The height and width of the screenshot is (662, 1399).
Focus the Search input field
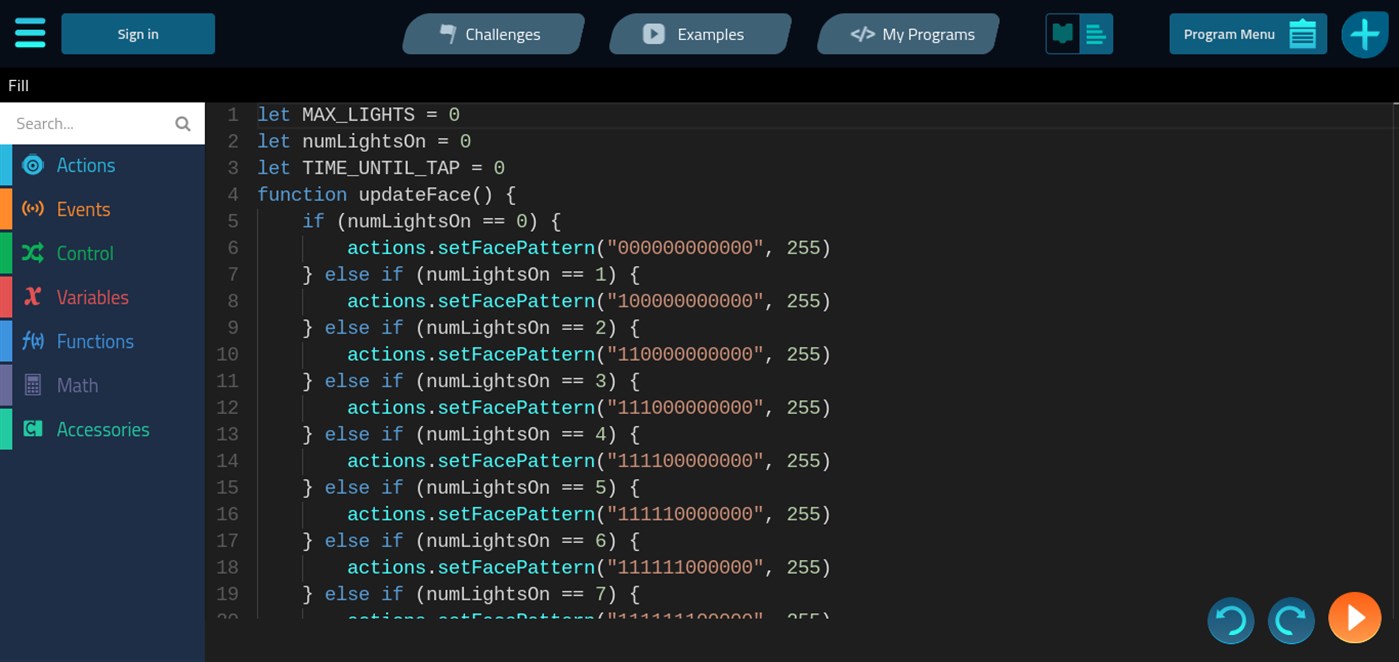(x=90, y=124)
